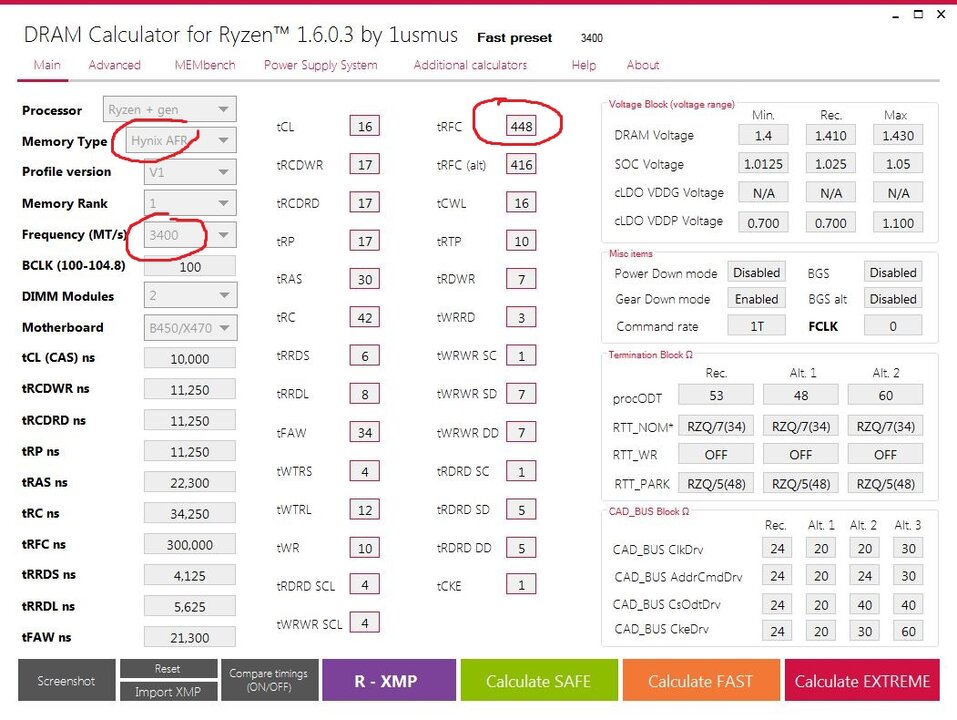Open the Memory Type dropdown

(x=181, y=140)
